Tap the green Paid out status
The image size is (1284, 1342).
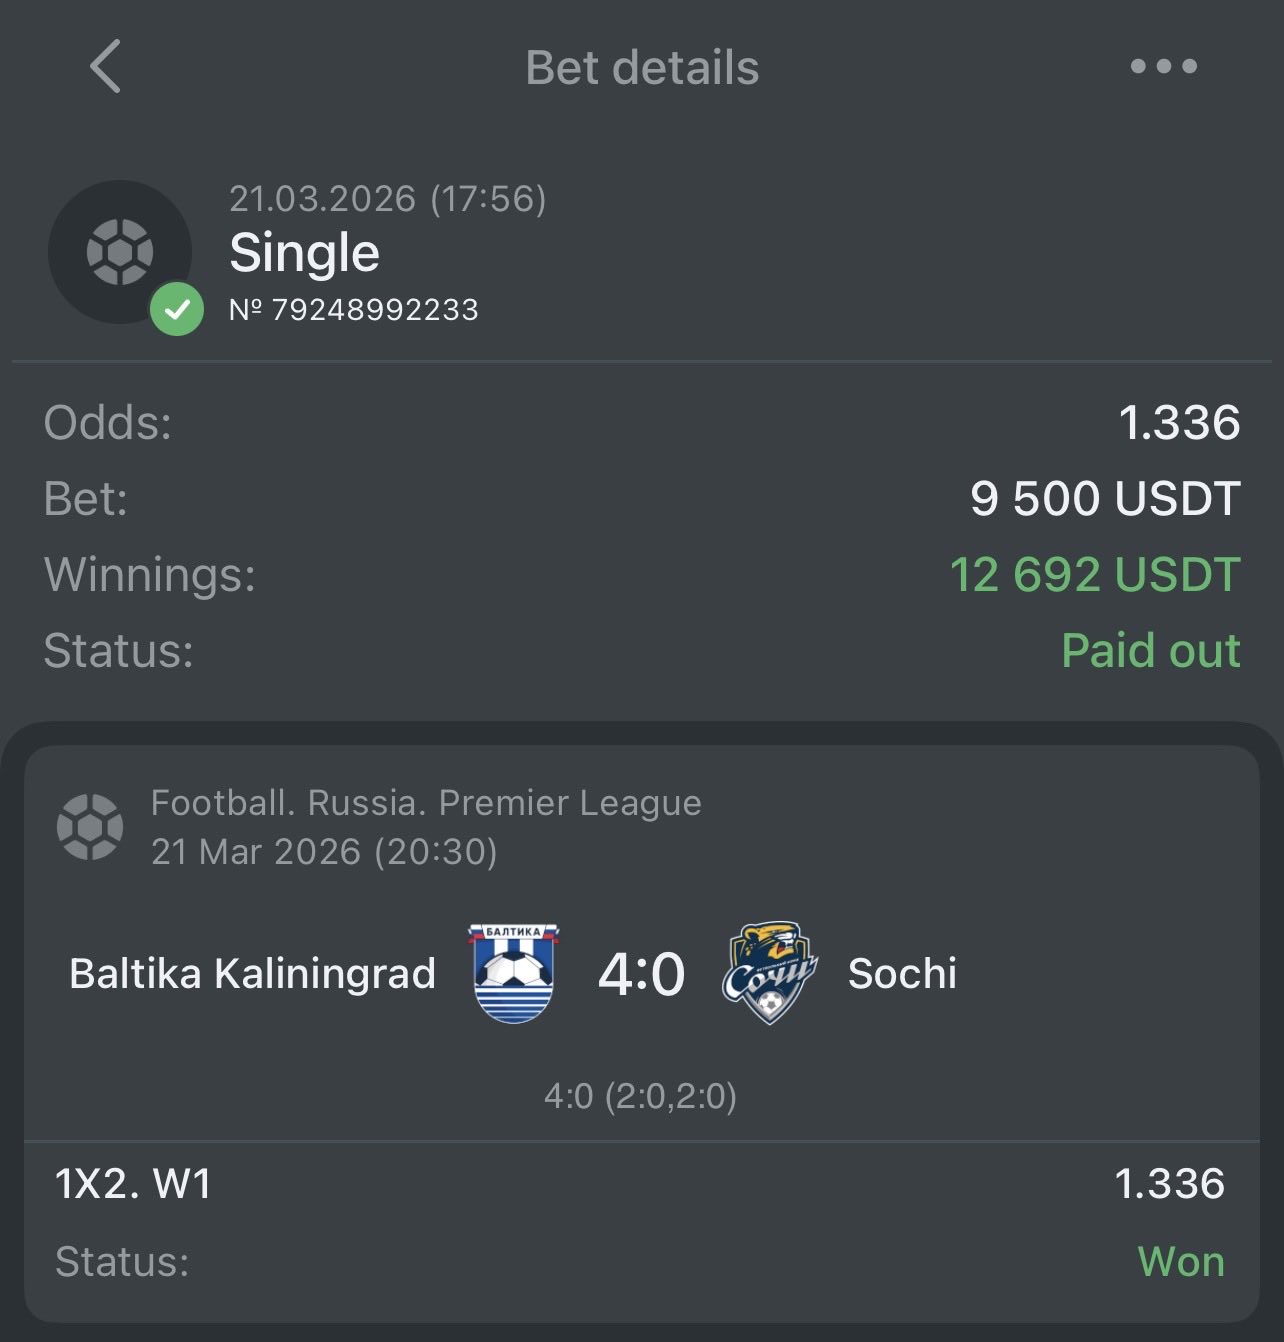pyautogui.click(x=1151, y=651)
